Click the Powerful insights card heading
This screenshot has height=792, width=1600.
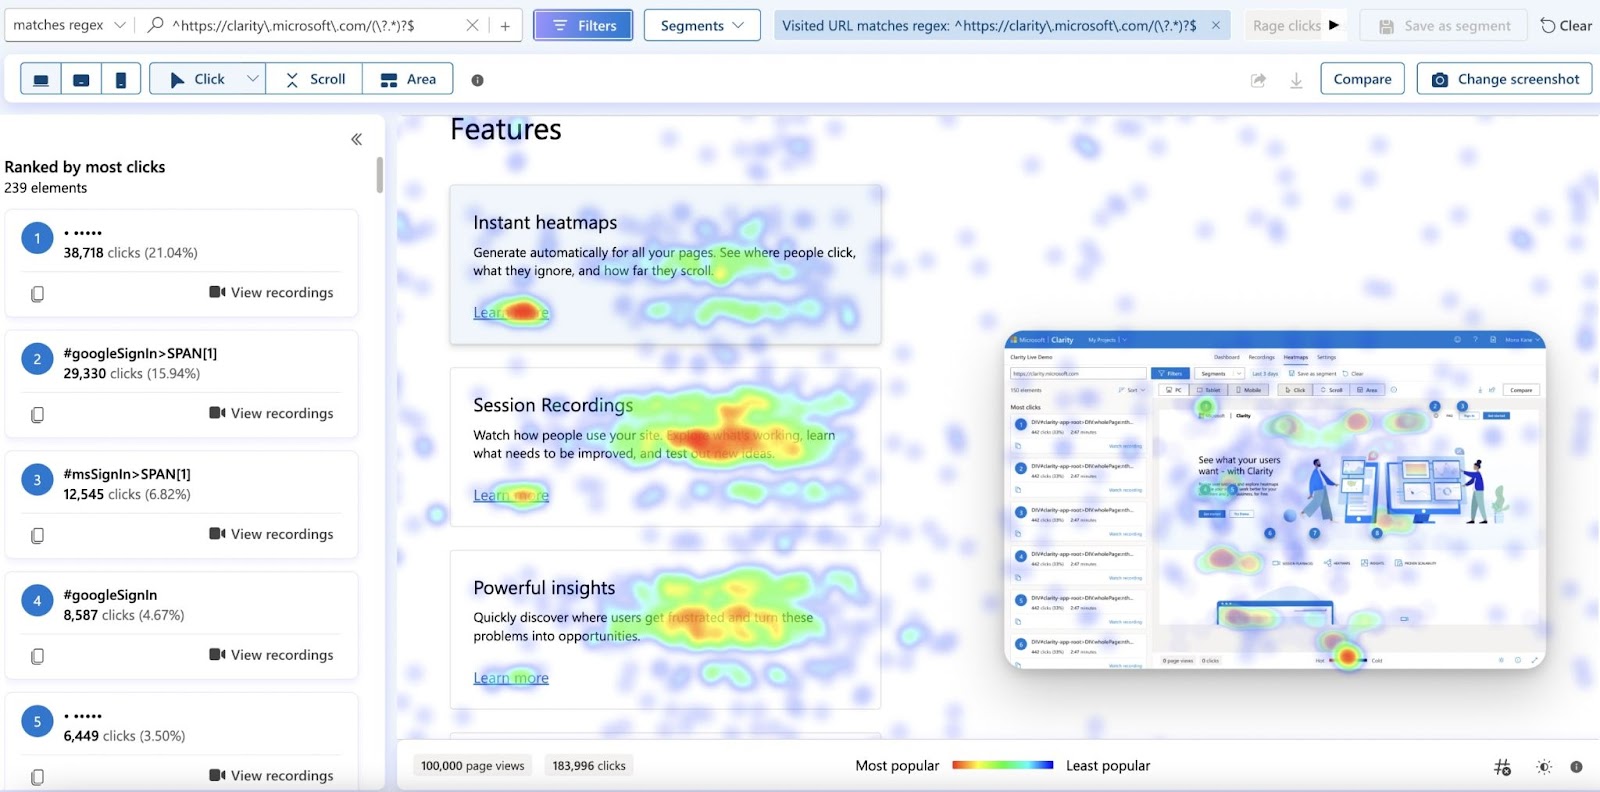pos(544,588)
